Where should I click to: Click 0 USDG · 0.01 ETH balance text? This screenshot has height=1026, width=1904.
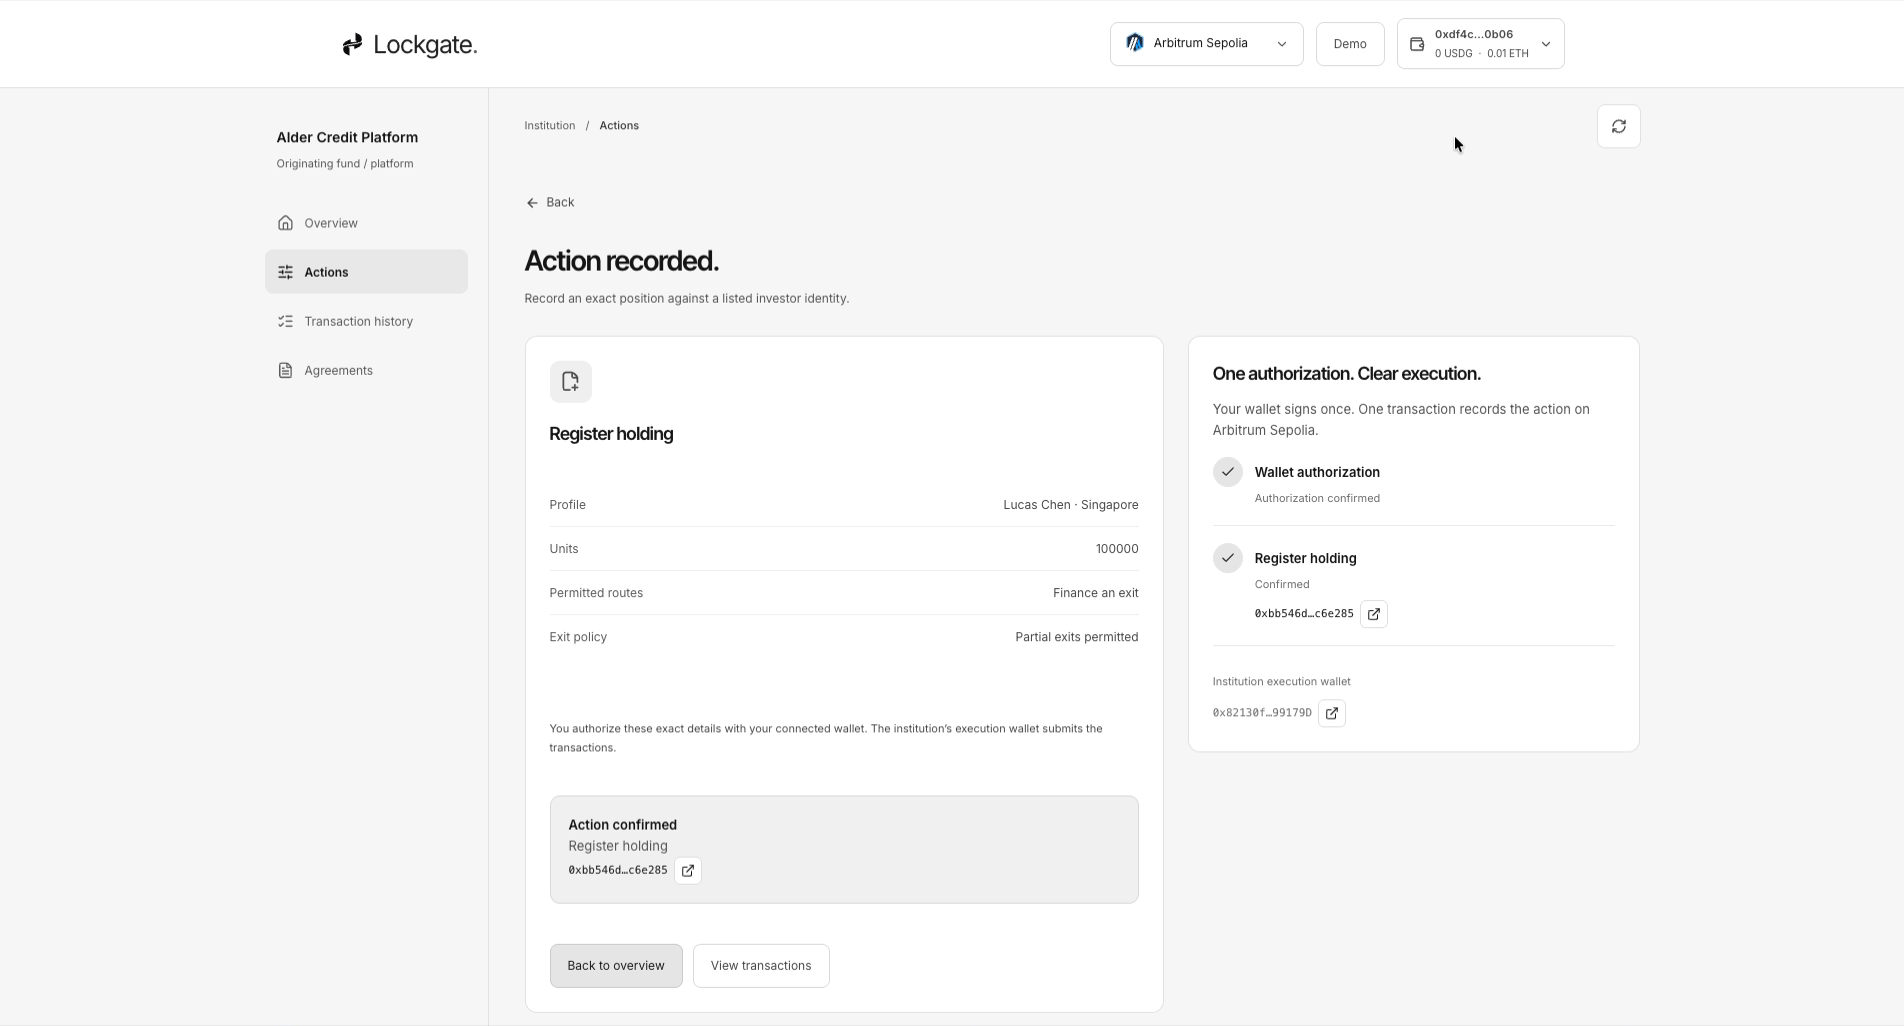[x=1481, y=54]
